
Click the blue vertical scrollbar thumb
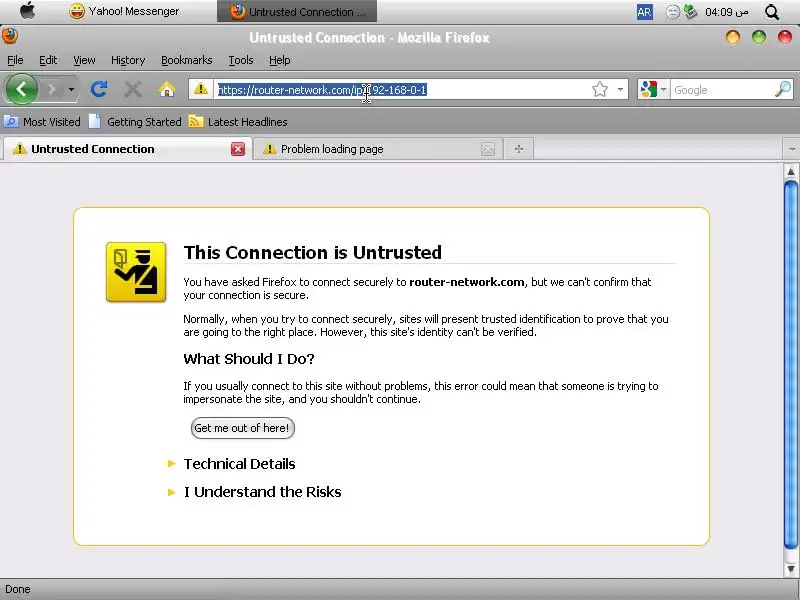pyautogui.click(x=791, y=365)
